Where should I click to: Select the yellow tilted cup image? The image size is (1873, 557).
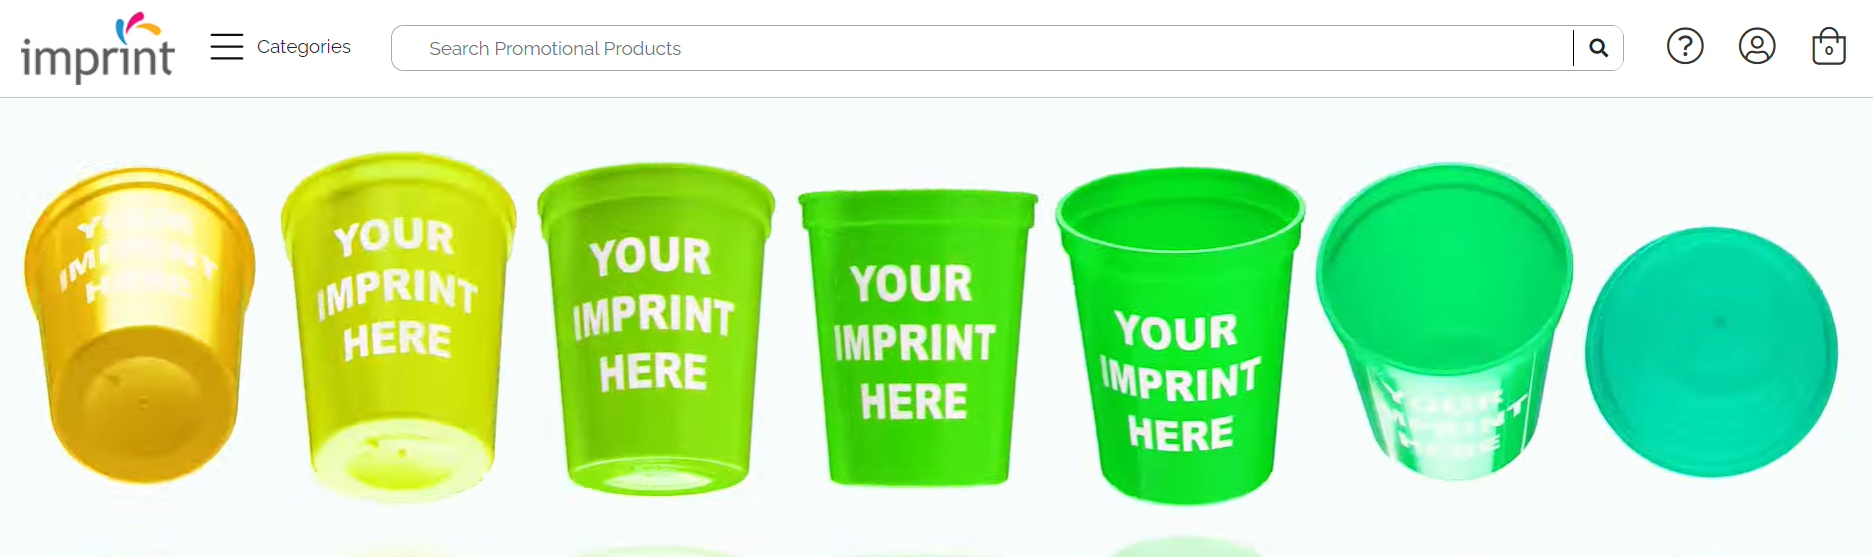[x=399, y=326]
